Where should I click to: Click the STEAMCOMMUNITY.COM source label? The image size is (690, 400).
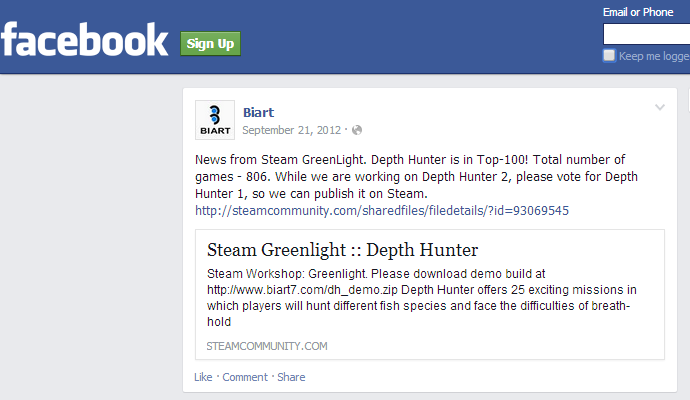[267, 346]
